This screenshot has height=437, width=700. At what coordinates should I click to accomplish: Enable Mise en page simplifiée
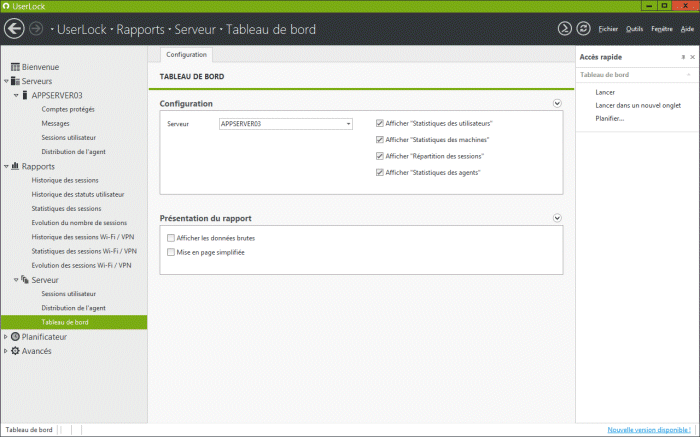click(x=171, y=252)
